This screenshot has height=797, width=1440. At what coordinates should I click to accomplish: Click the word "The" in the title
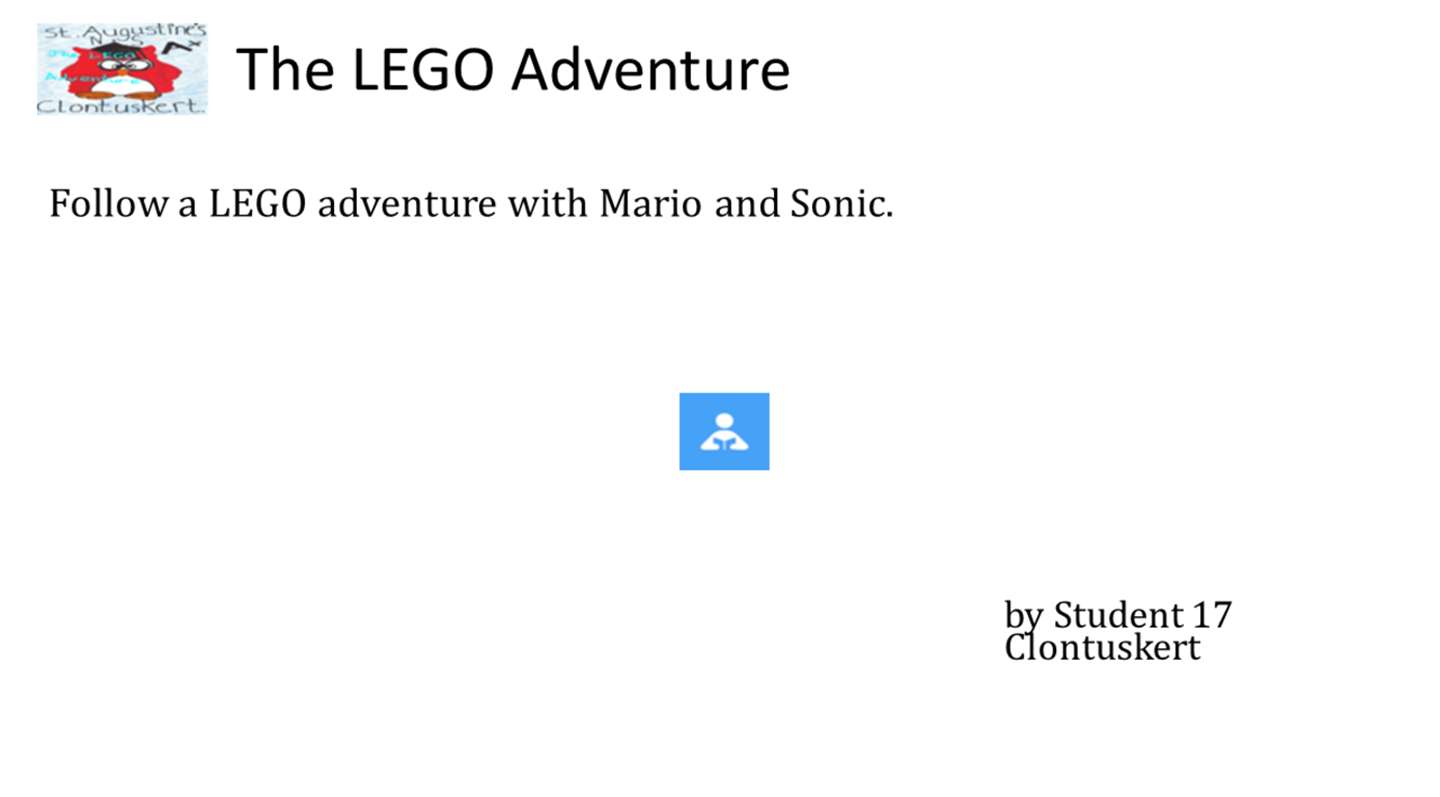[286, 69]
